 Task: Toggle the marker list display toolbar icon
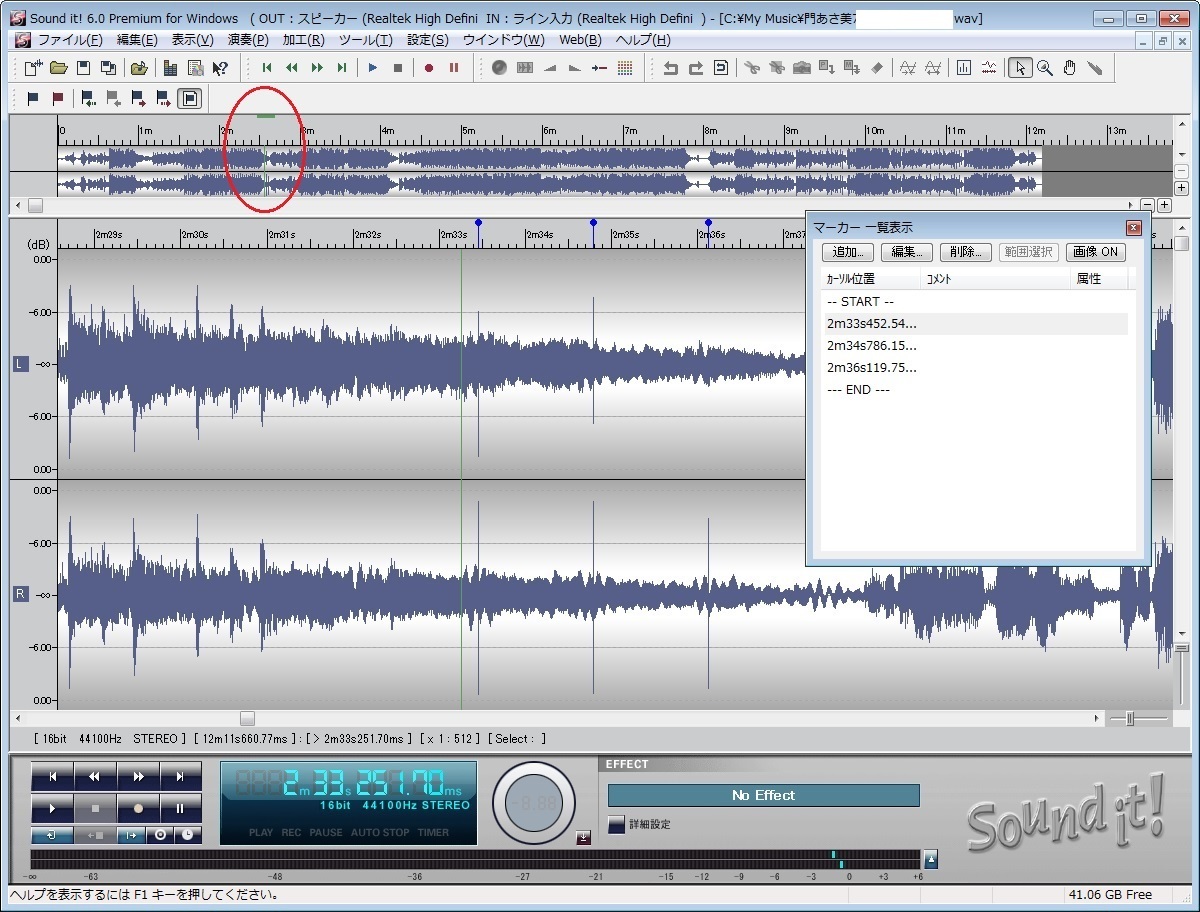click(x=190, y=98)
